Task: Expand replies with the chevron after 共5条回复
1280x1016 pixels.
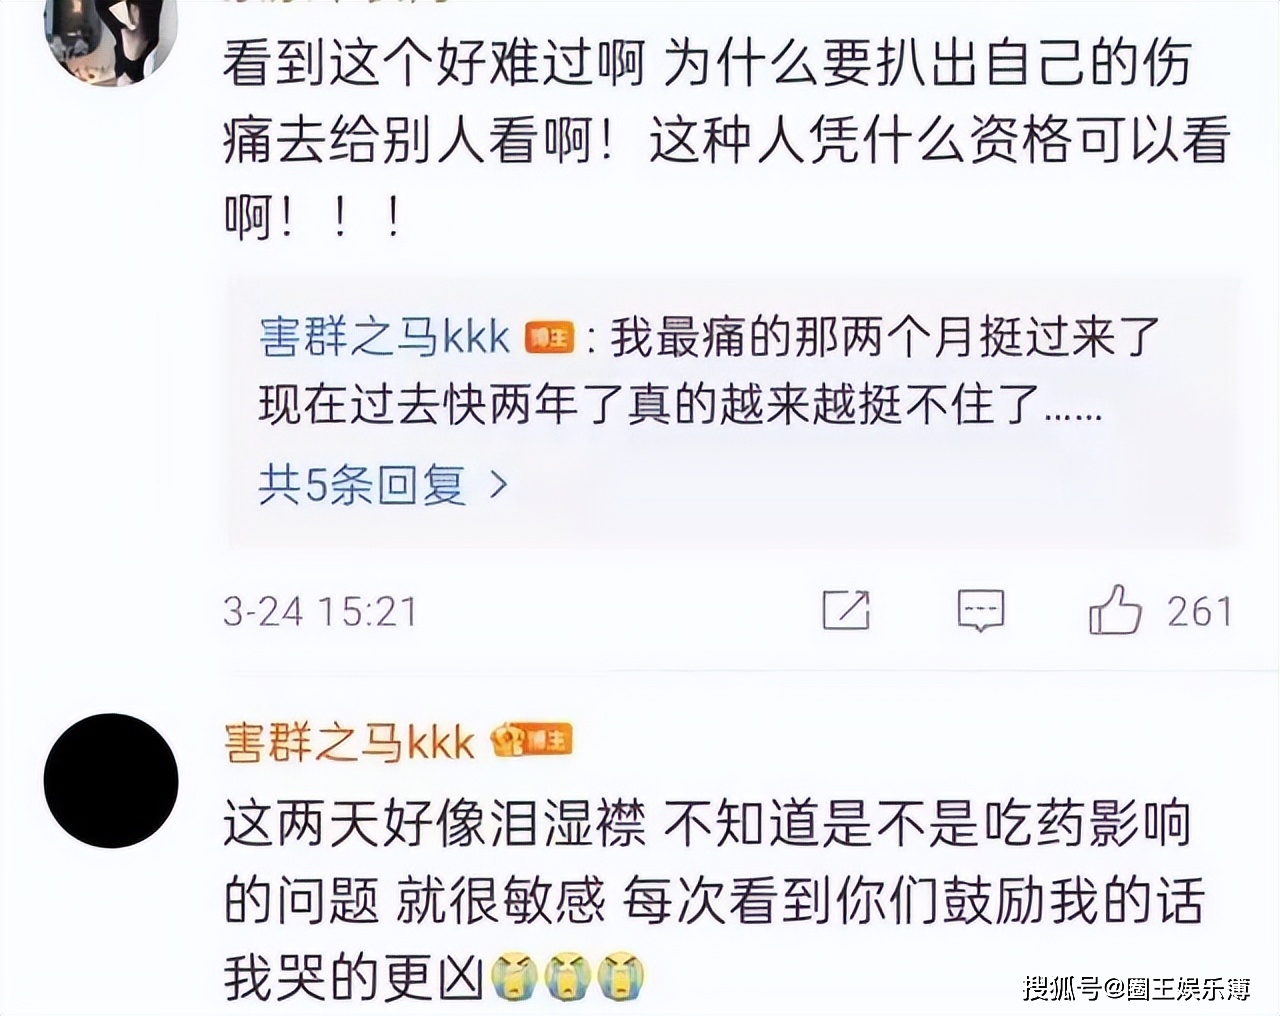Action: point(498,486)
